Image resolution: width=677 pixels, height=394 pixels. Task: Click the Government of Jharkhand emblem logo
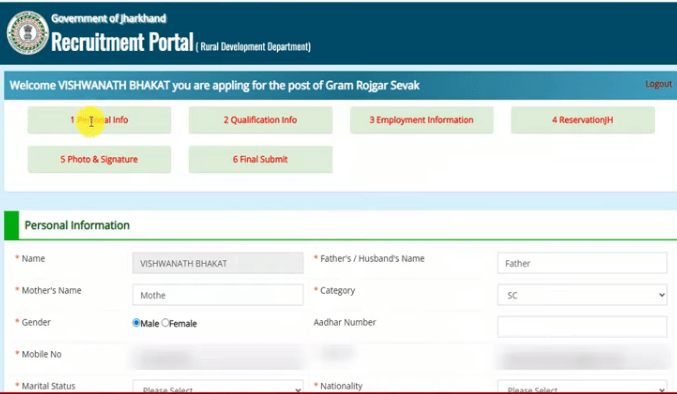point(28,33)
